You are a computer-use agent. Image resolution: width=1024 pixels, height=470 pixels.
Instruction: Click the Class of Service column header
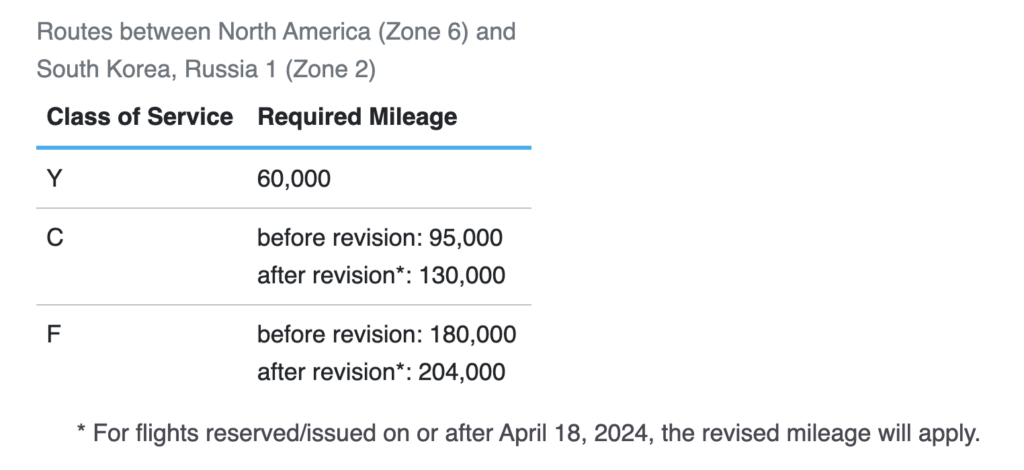(x=139, y=116)
